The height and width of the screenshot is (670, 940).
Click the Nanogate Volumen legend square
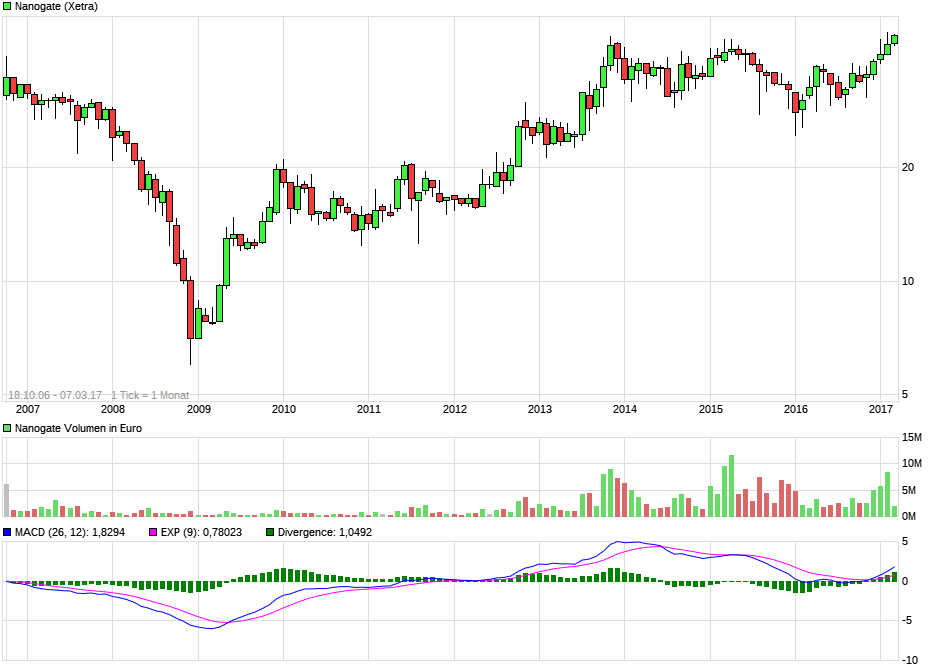pyautogui.click(x=7, y=428)
